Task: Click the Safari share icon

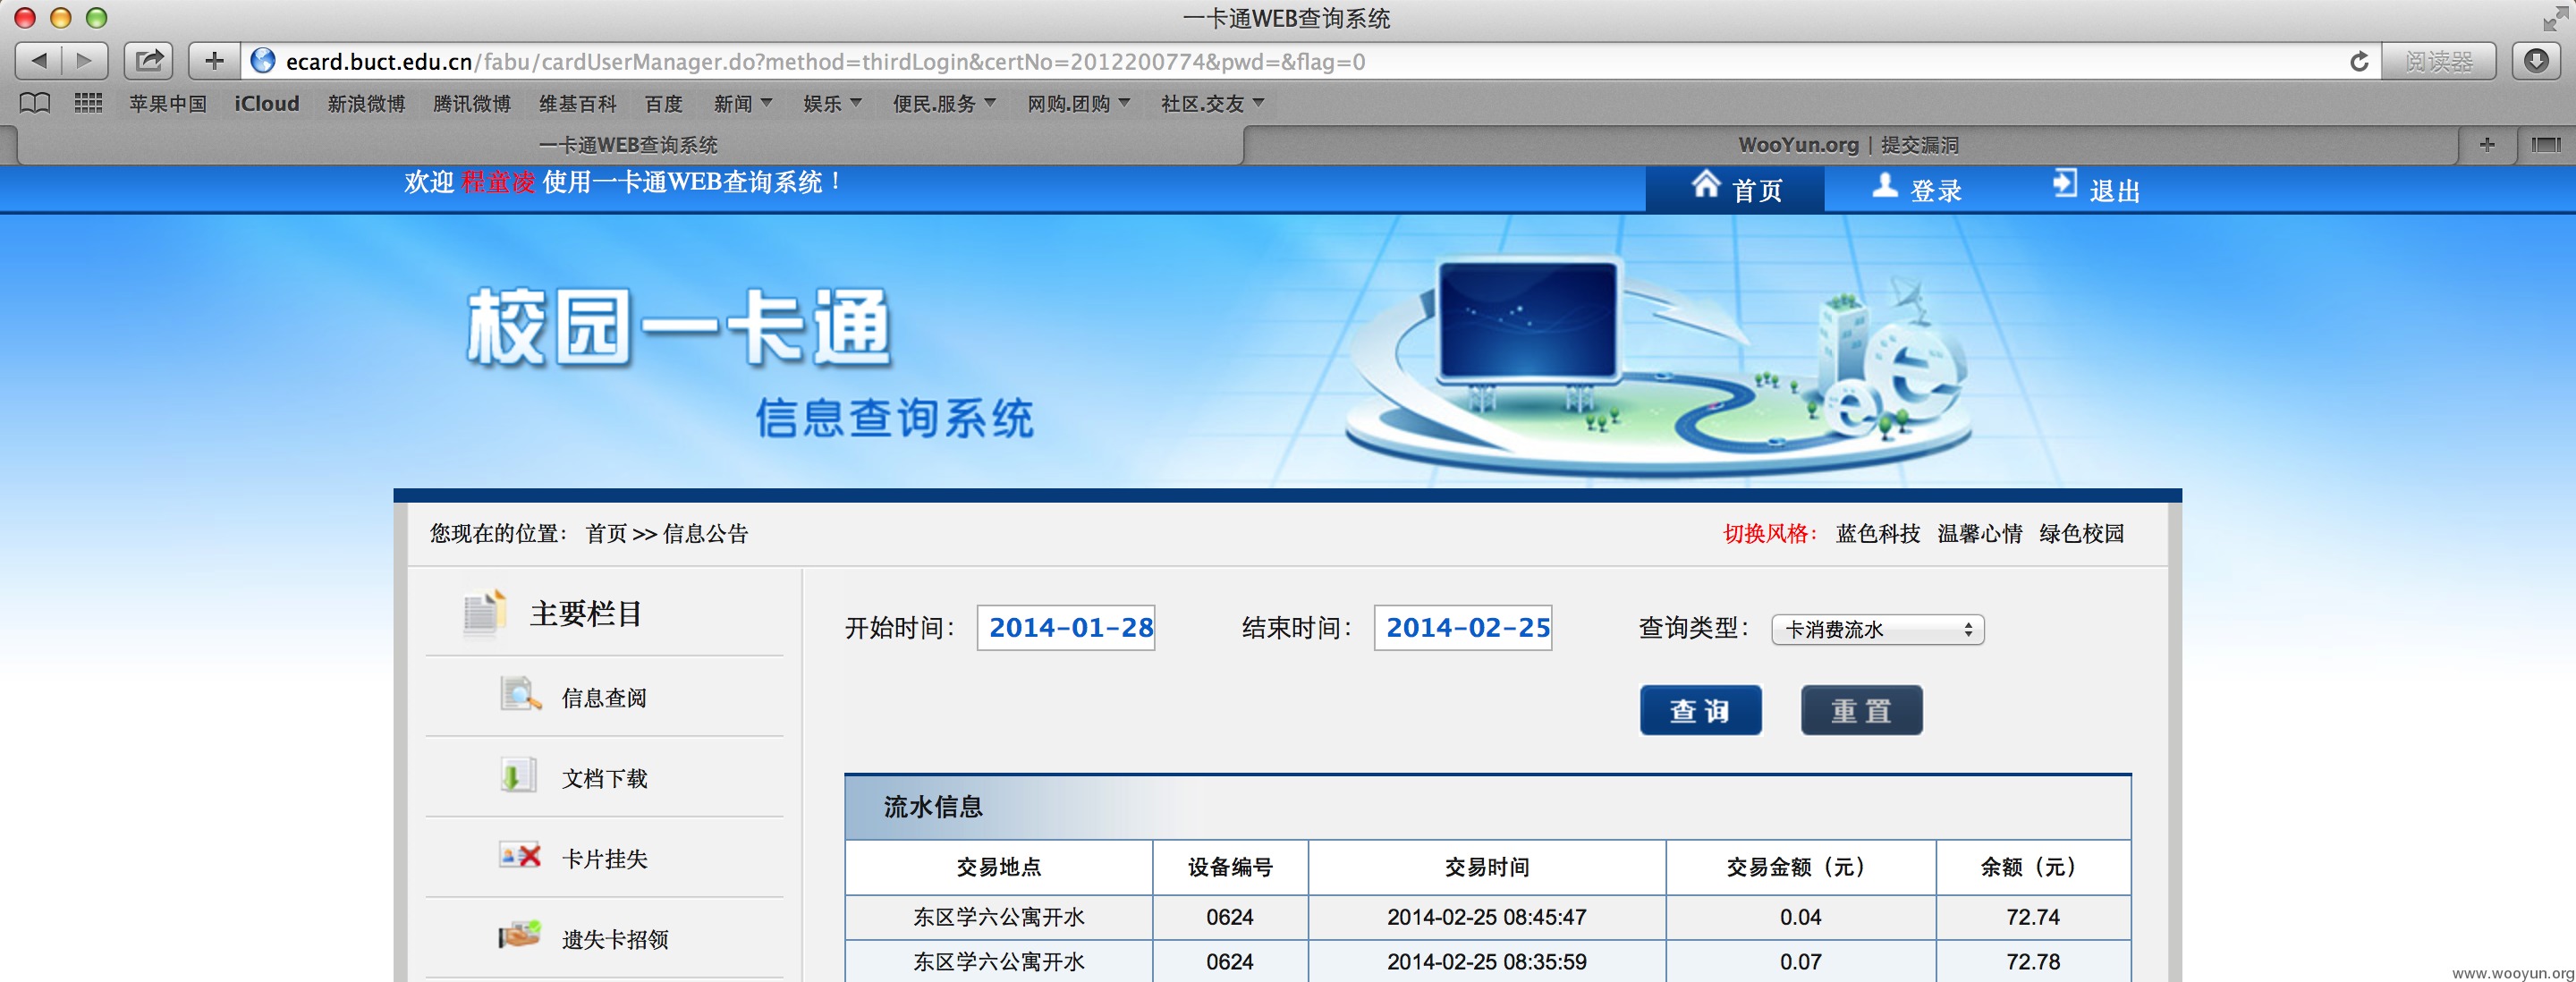Action: [x=149, y=61]
